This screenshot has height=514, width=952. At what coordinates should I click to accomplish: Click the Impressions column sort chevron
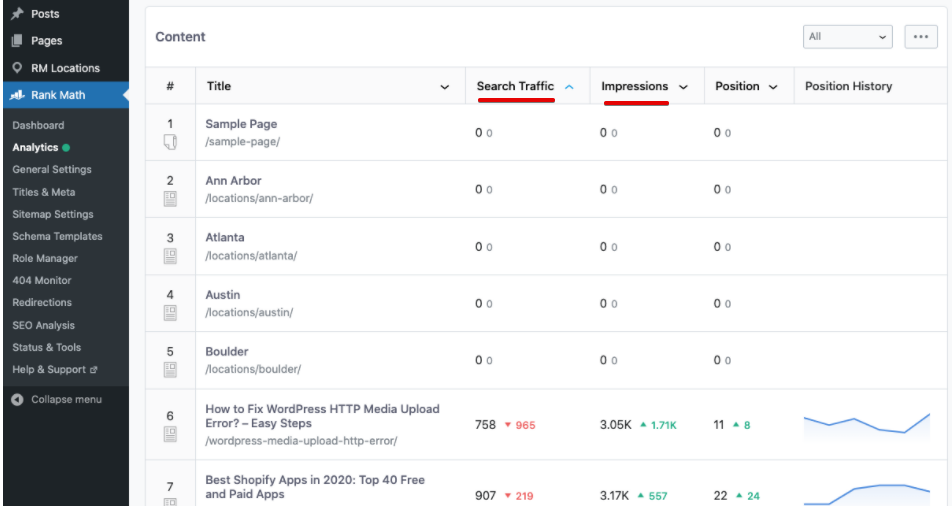[x=683, y=87]
